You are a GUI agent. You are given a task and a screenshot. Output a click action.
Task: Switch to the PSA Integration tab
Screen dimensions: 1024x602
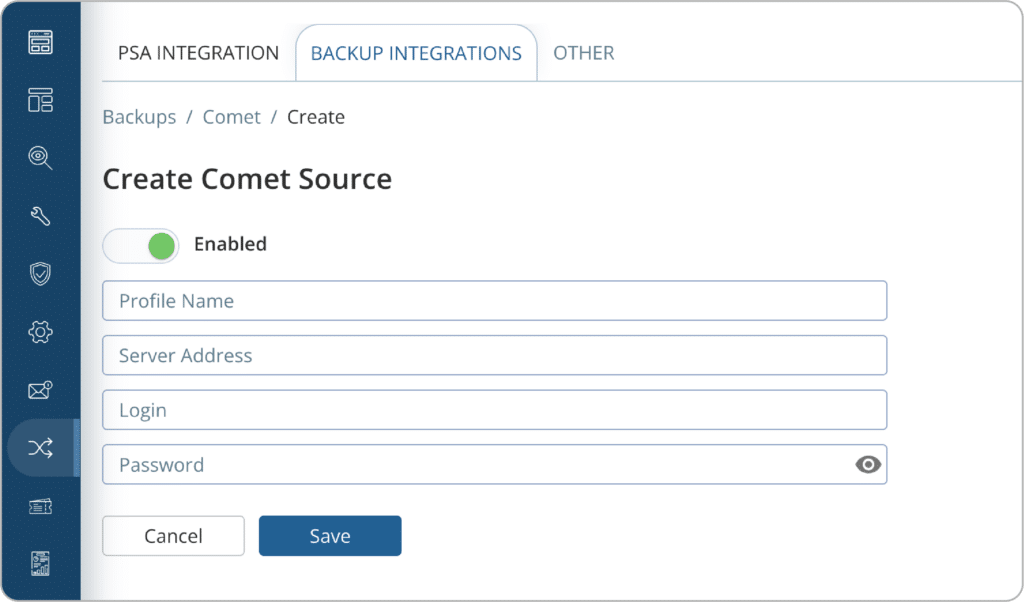198,53
